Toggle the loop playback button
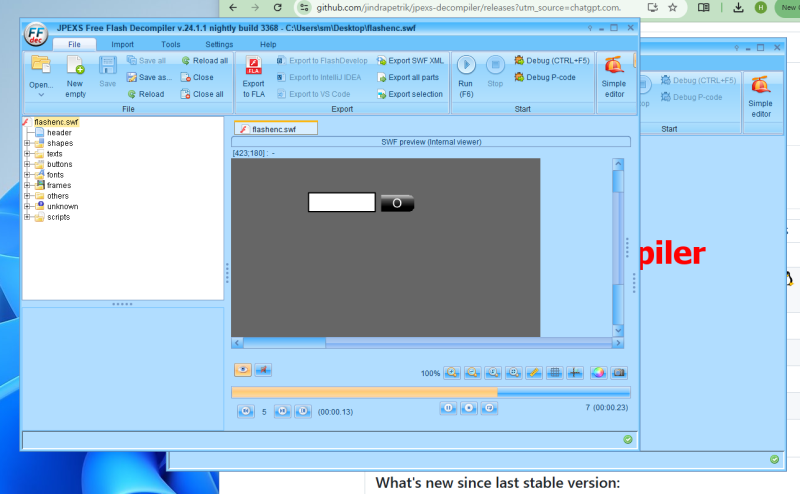Image resolution: width=800 pixels, height=494 pixels. (489, 408)
